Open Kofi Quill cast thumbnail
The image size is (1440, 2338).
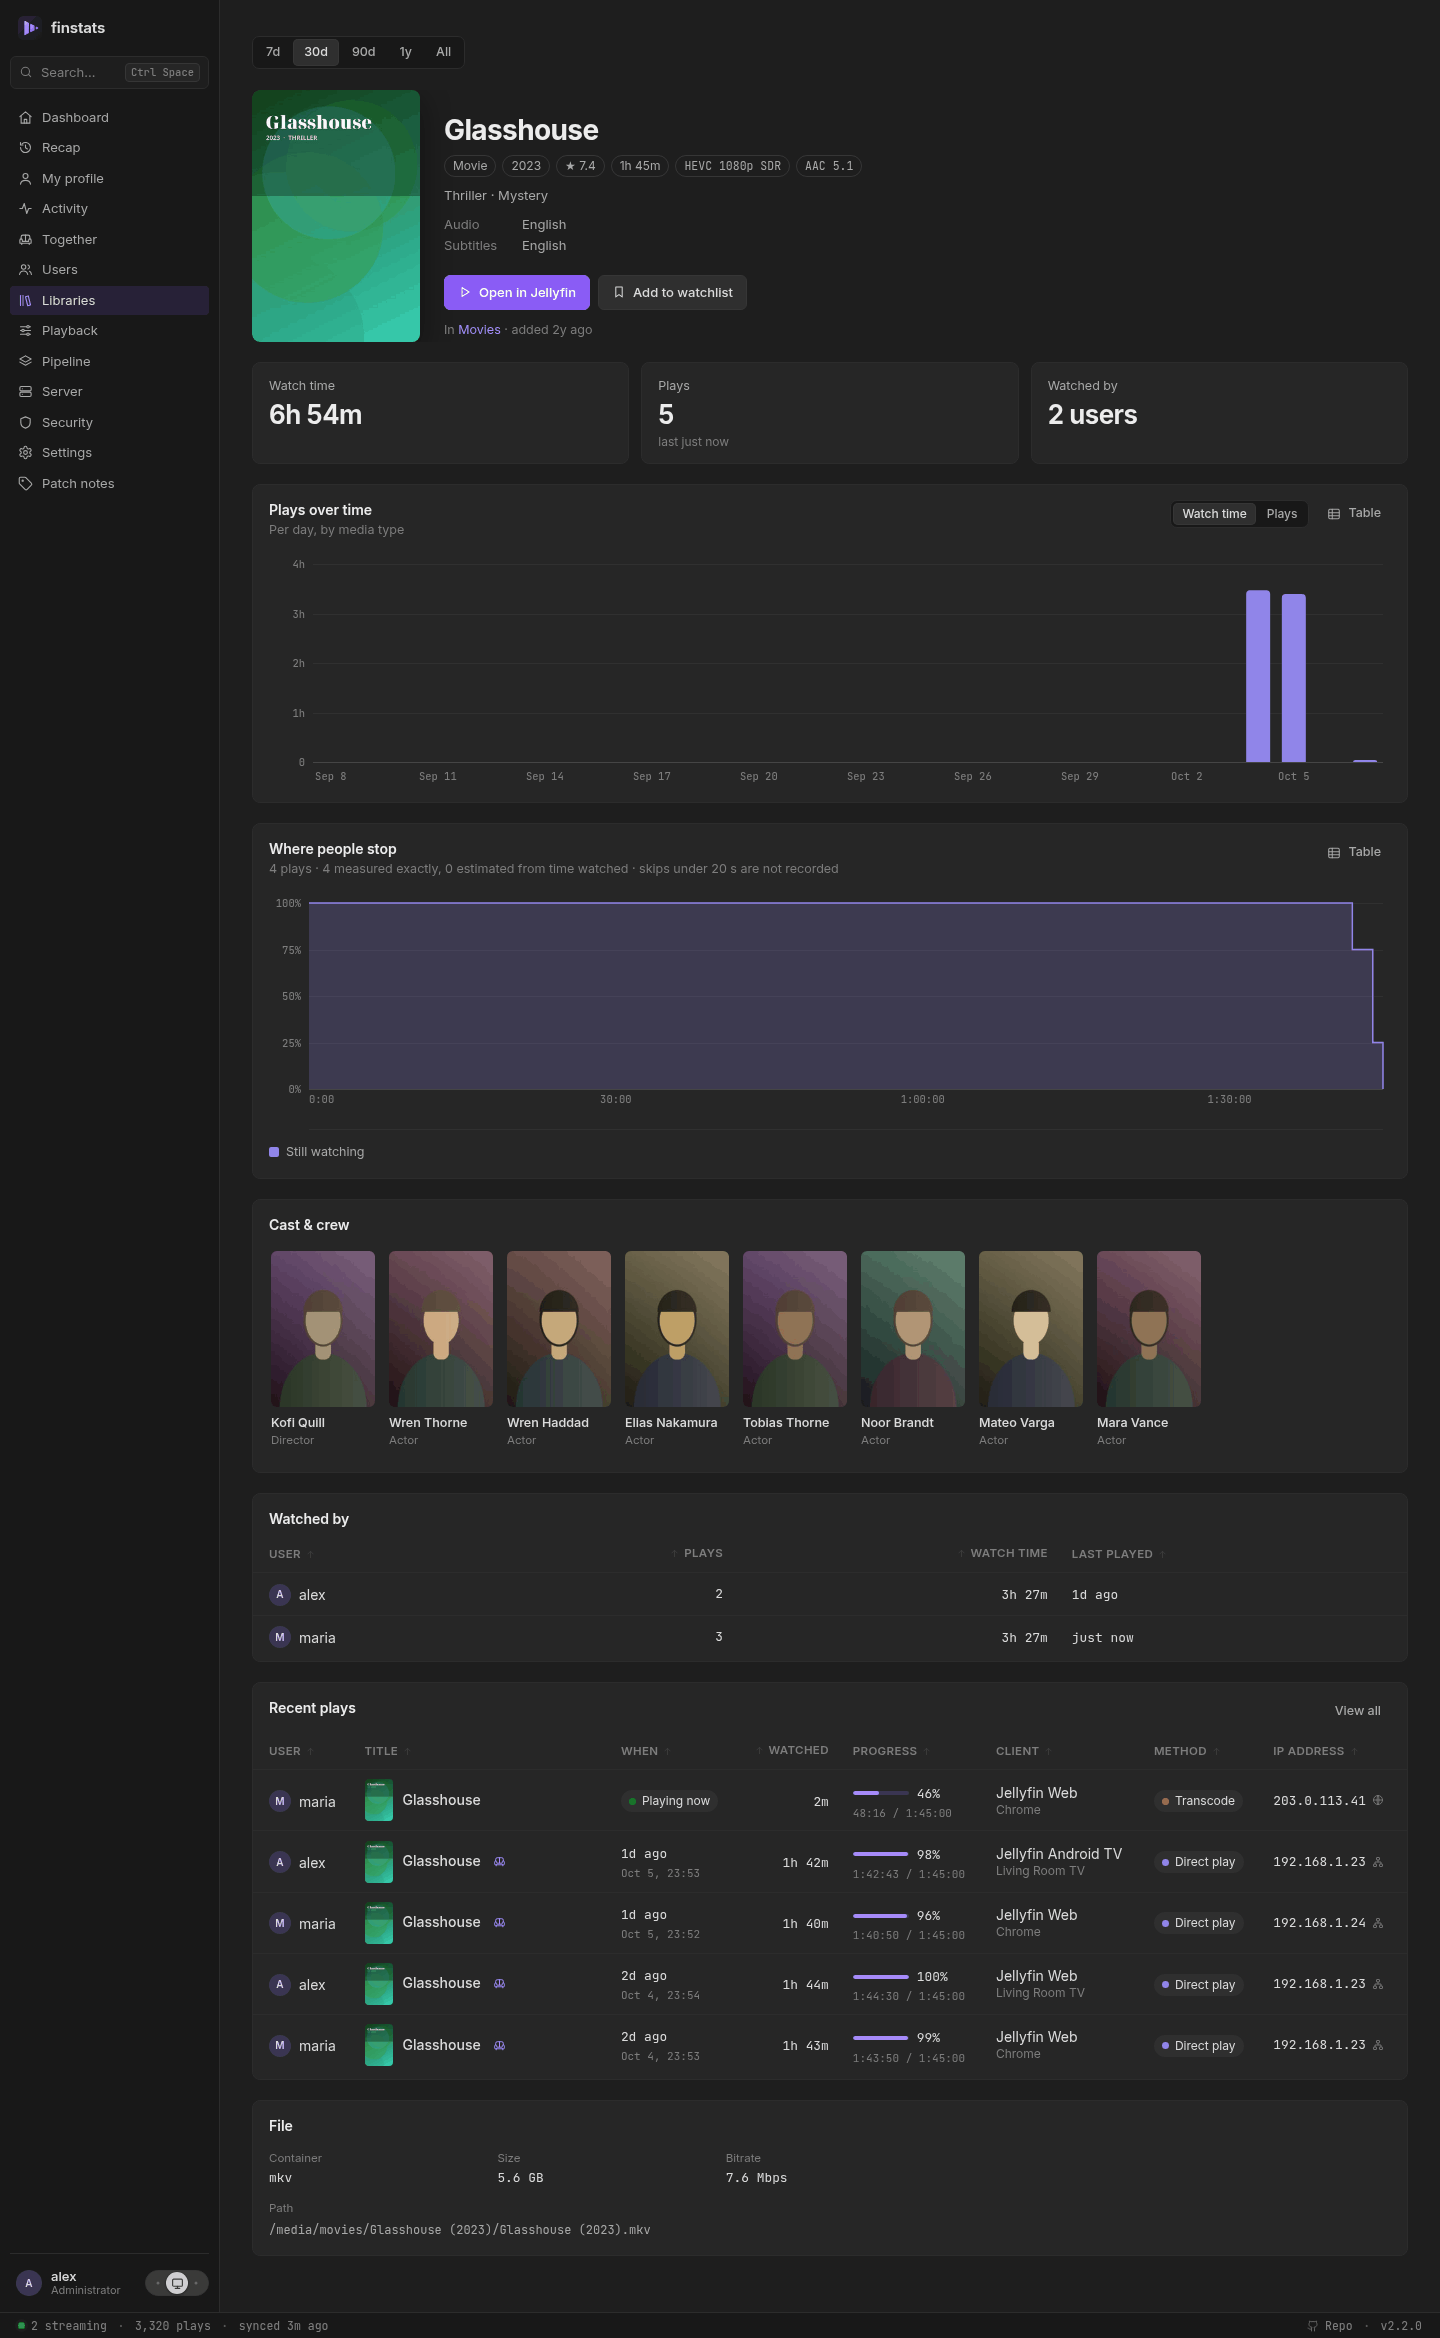(x=323, y=1329)
